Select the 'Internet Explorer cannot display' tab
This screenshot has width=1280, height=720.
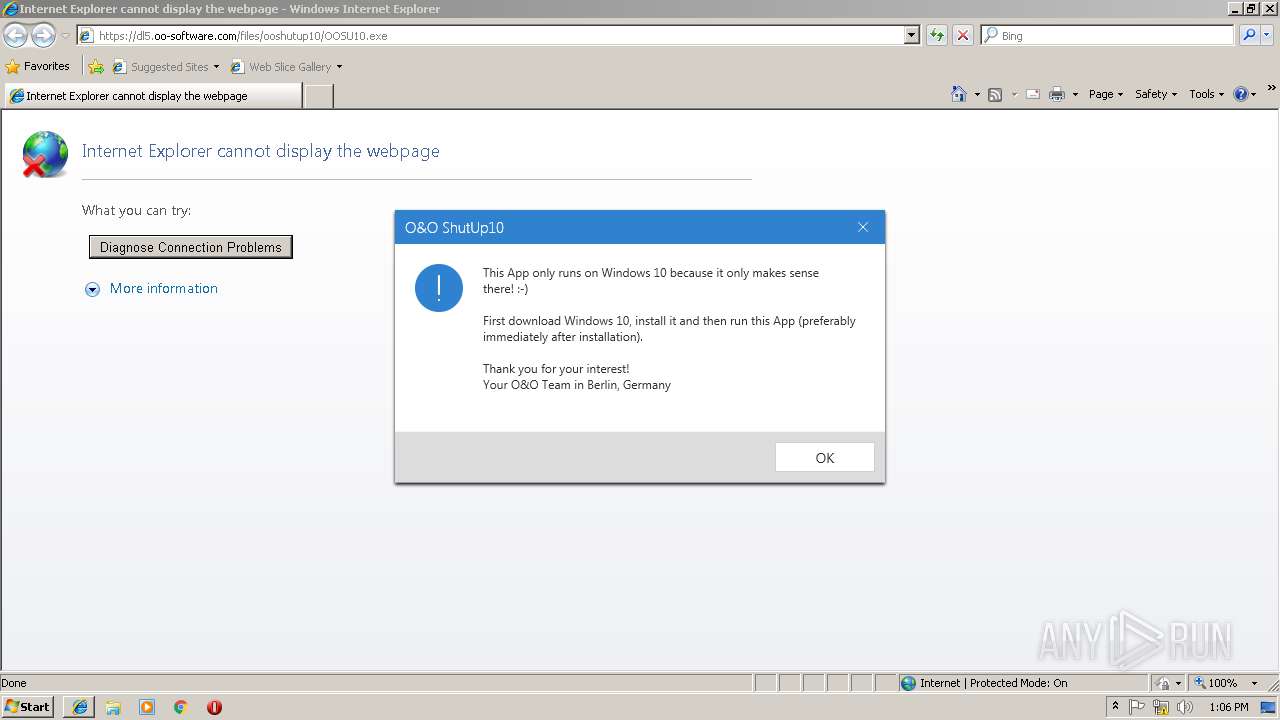[152, 96]
